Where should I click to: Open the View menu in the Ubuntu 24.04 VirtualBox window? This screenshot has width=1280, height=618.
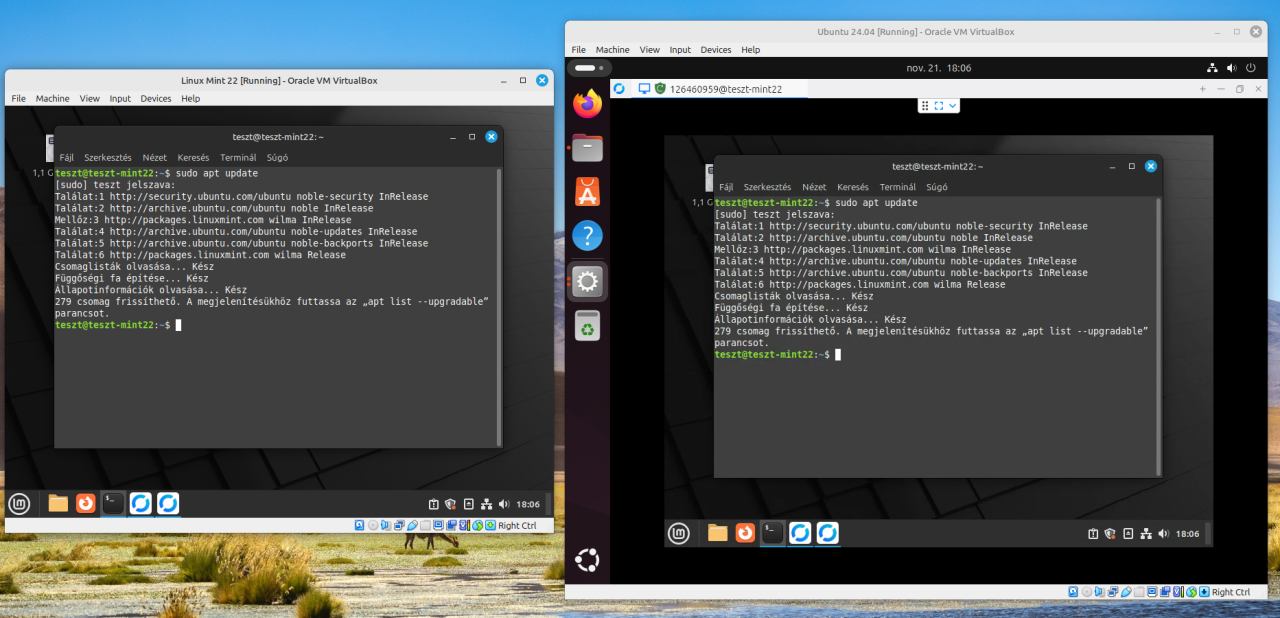coord(650,50)
